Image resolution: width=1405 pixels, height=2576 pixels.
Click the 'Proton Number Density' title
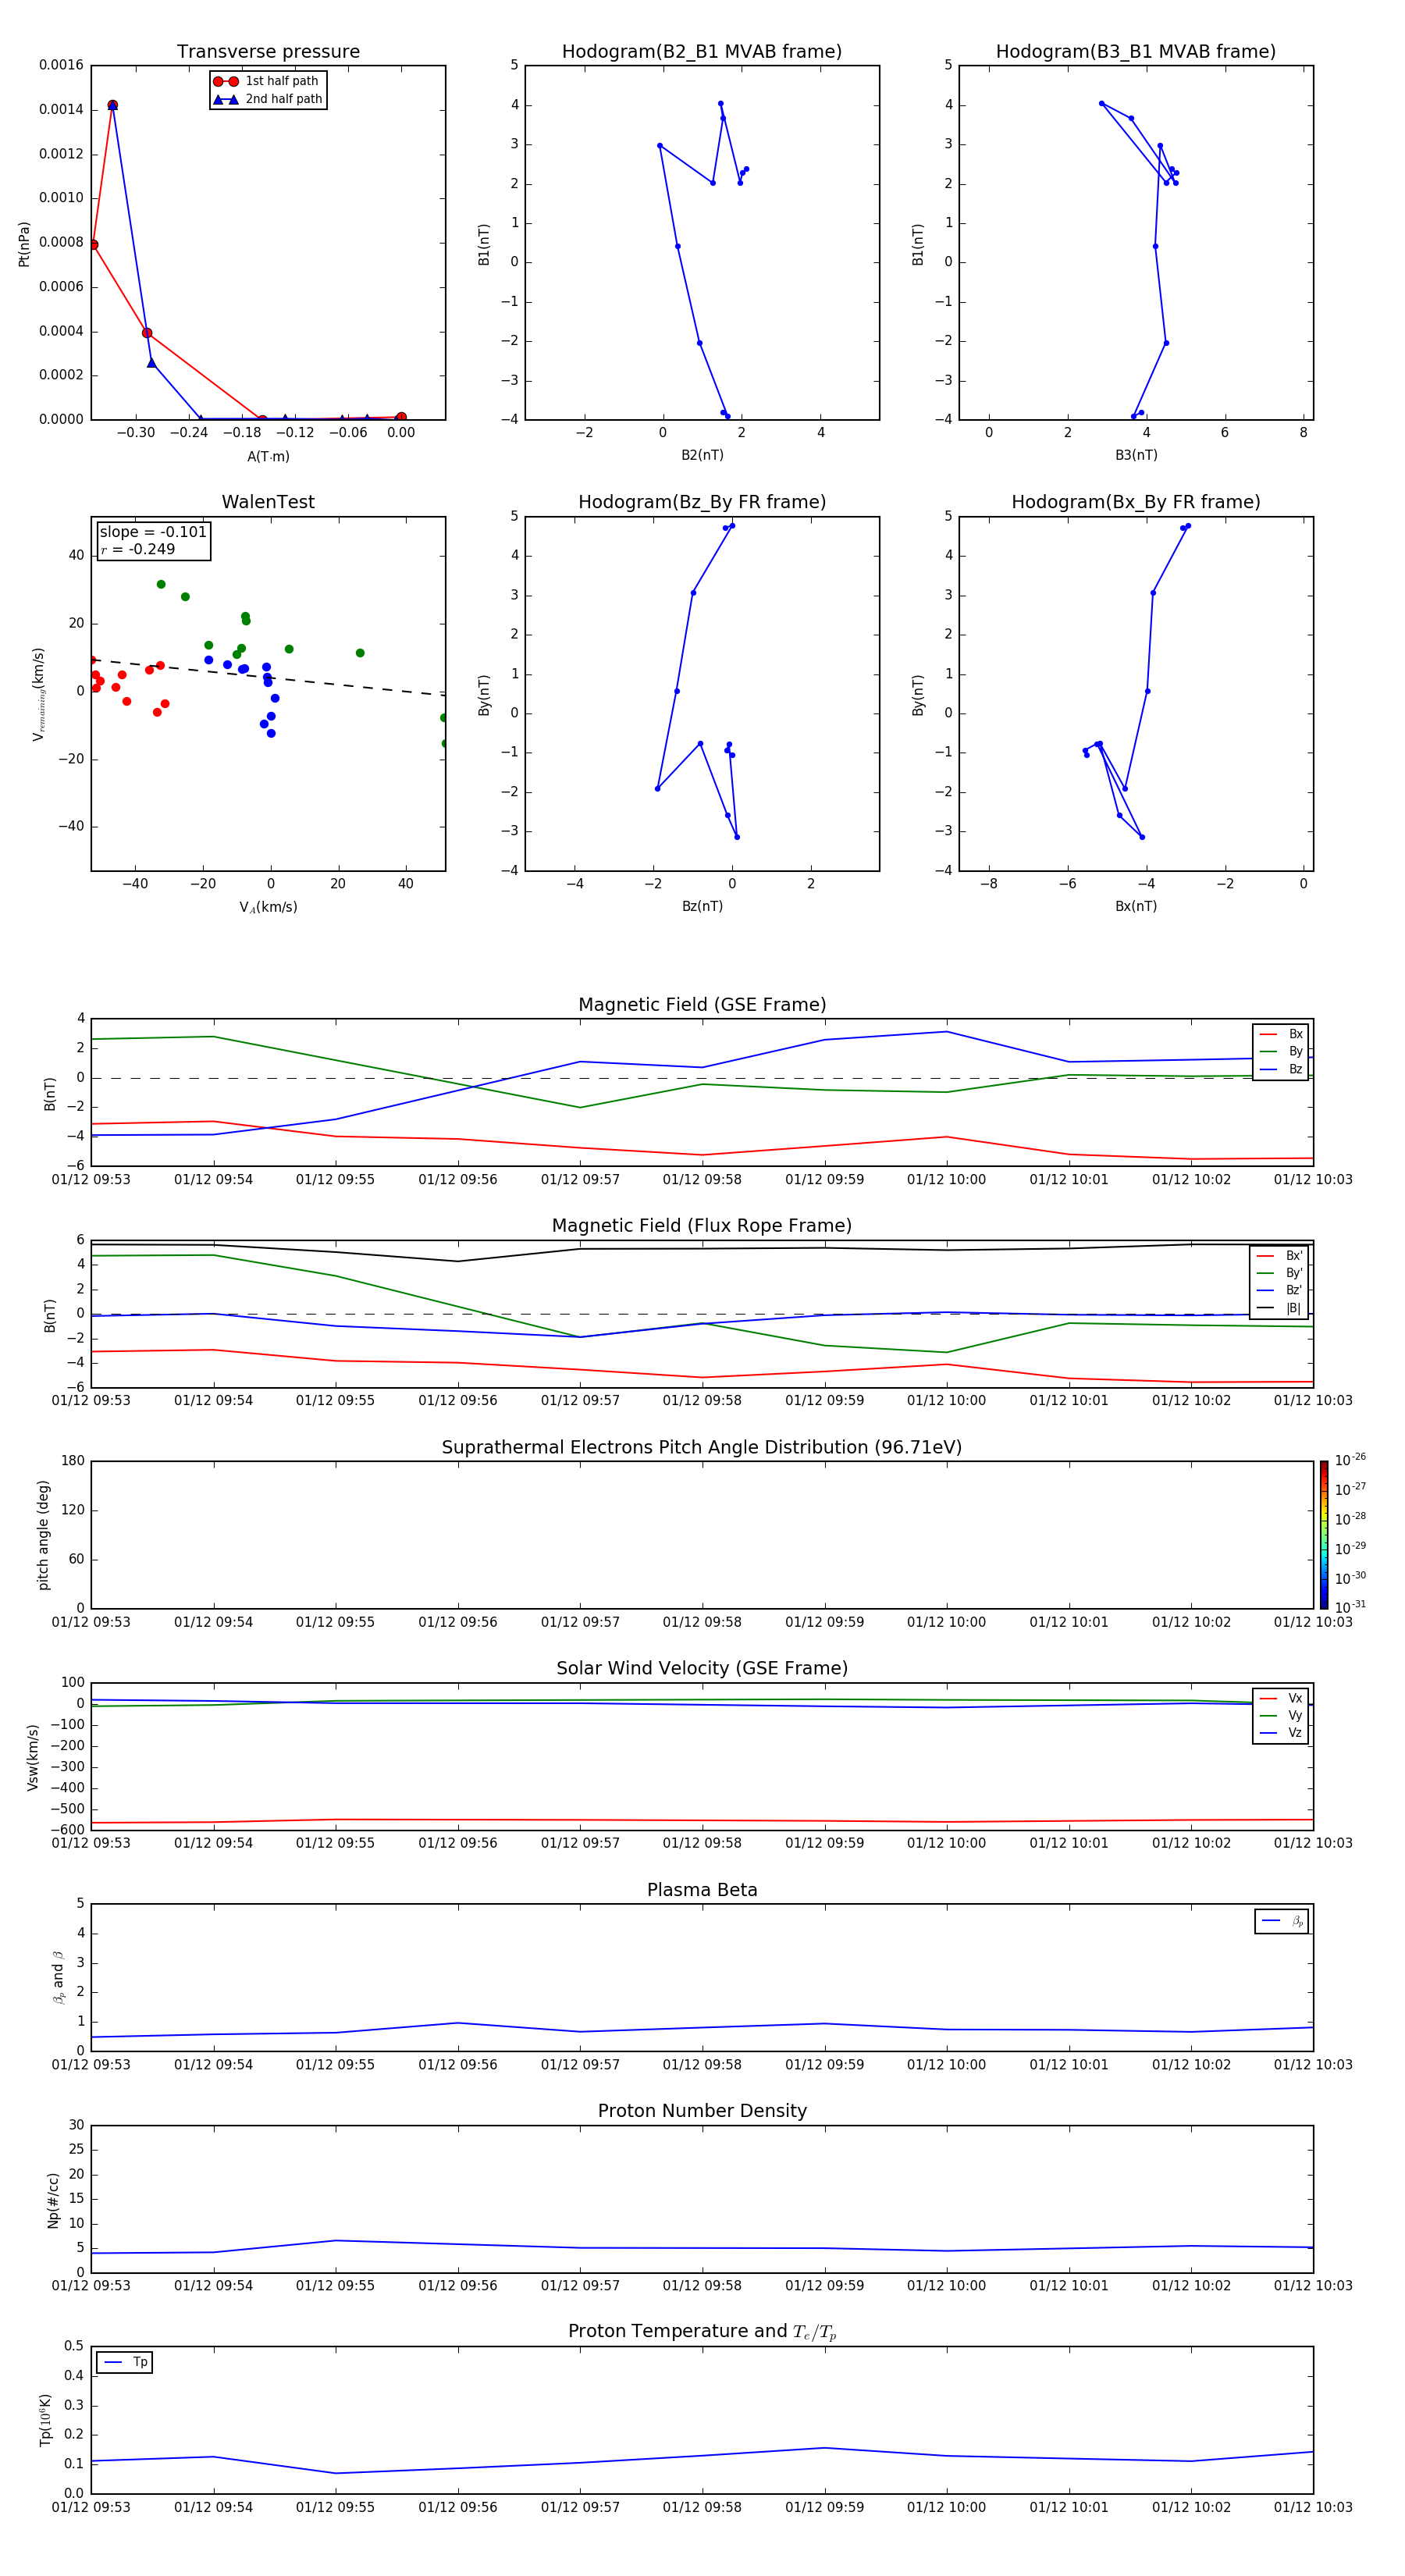[x=702, y=2111]
